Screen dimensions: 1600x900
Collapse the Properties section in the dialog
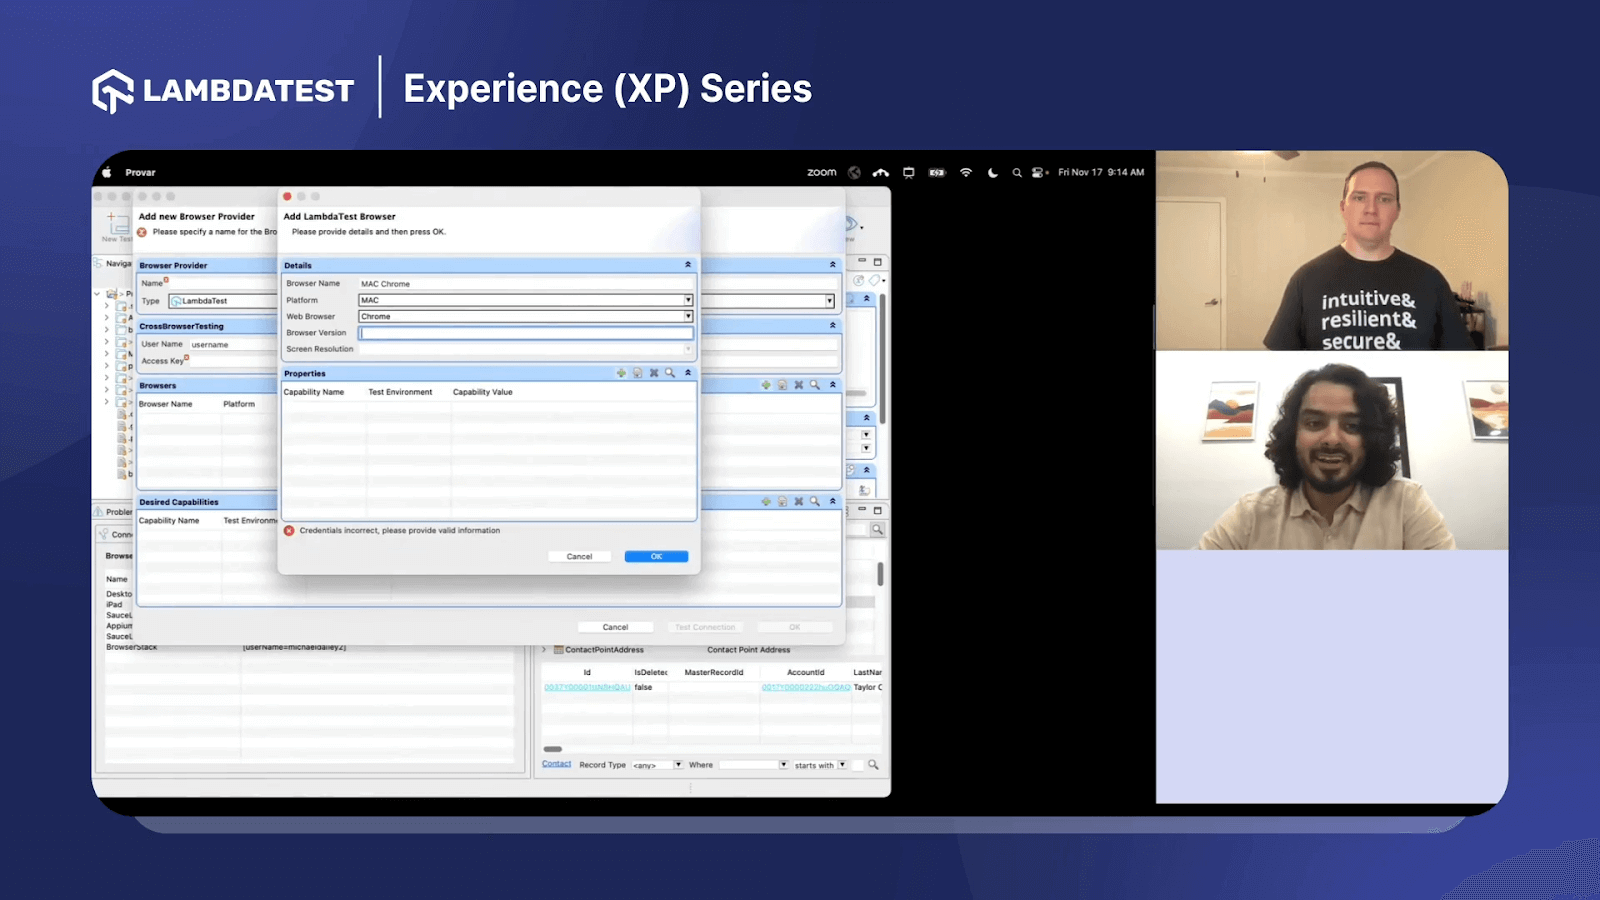[688, 373]
